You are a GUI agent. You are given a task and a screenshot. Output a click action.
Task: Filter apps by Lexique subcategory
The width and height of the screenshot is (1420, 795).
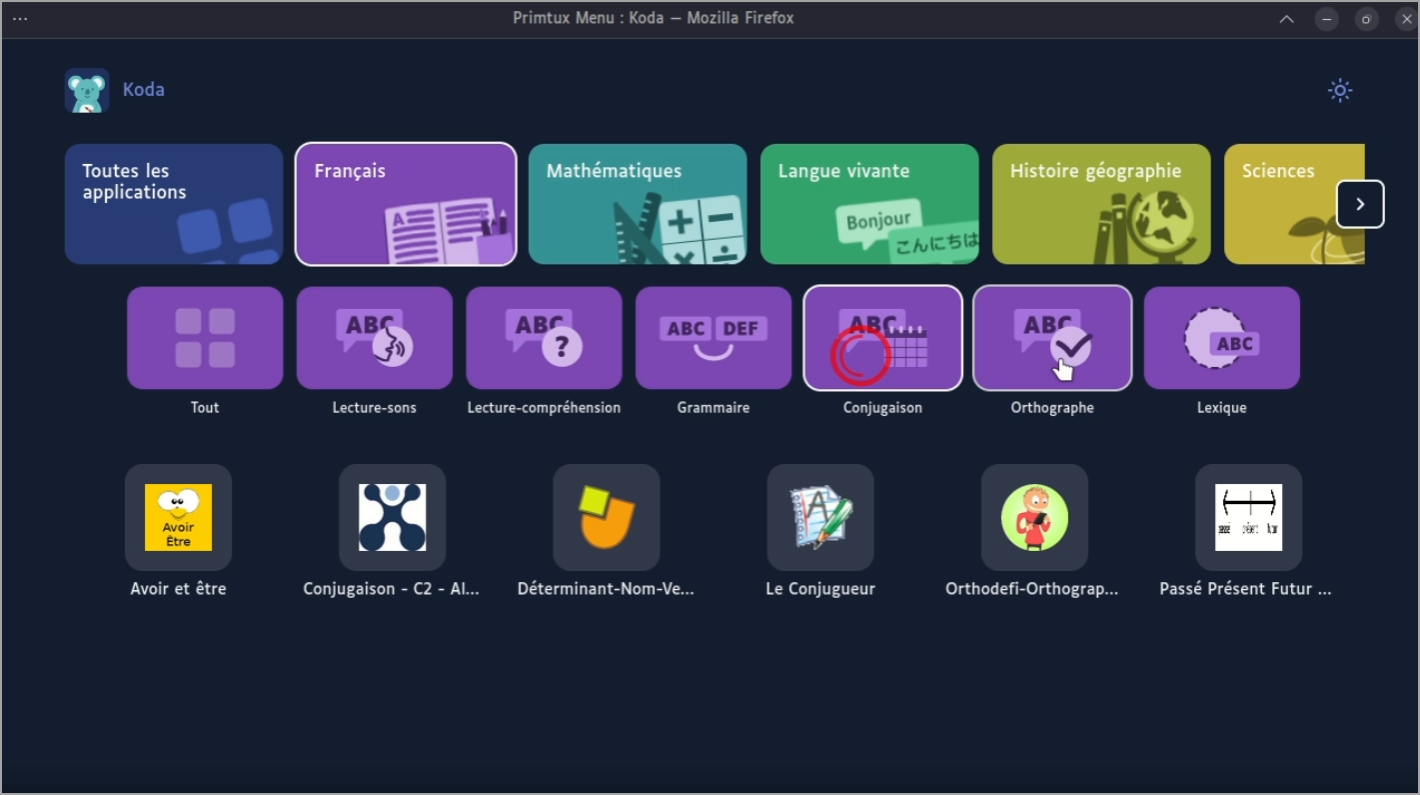(x=1221, y=338)
